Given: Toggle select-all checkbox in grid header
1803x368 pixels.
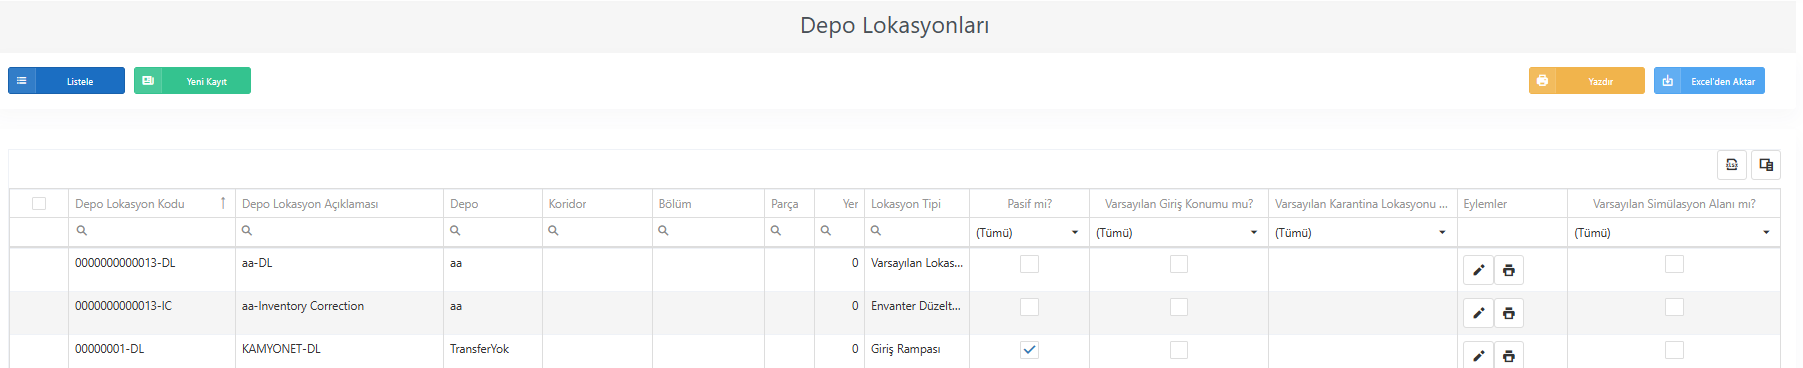Looking at the screenshot, I should [39, 204].
